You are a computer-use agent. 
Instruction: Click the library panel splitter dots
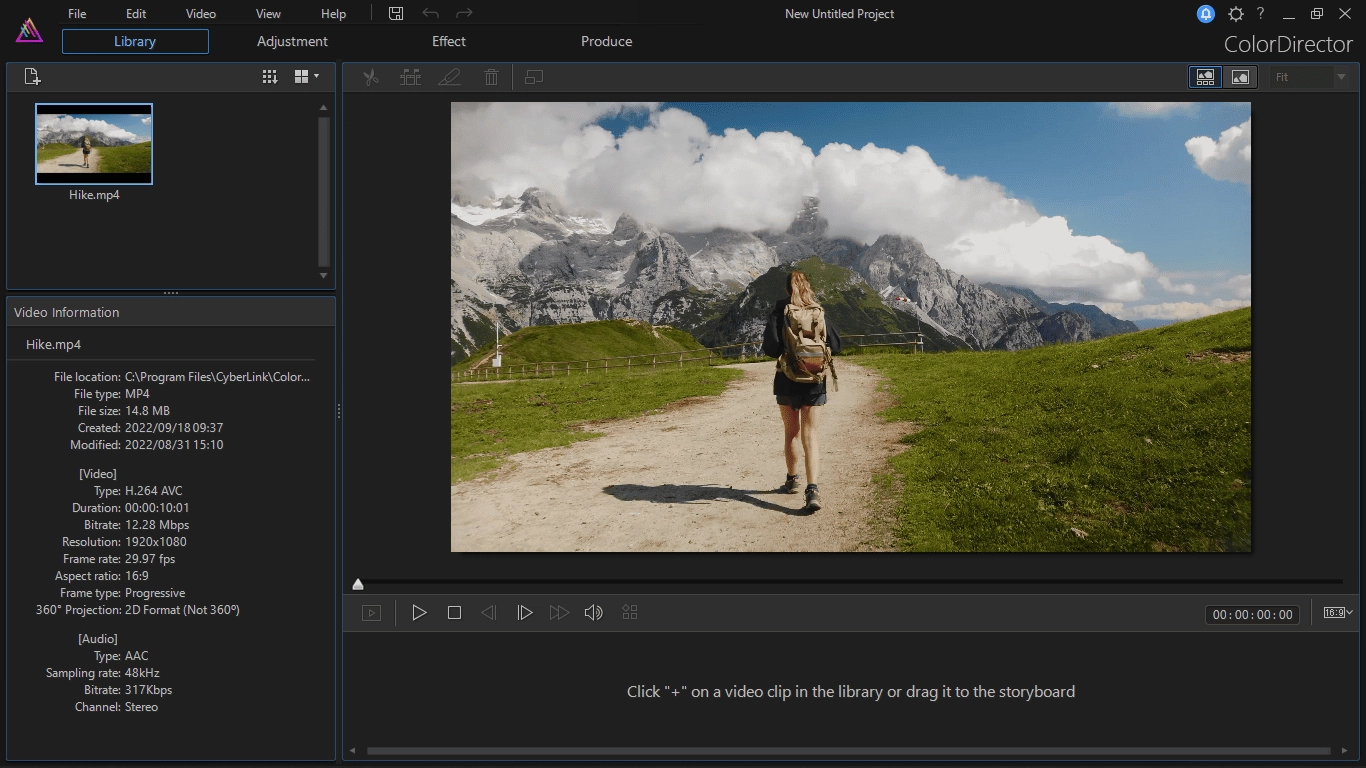coord(171,293)
